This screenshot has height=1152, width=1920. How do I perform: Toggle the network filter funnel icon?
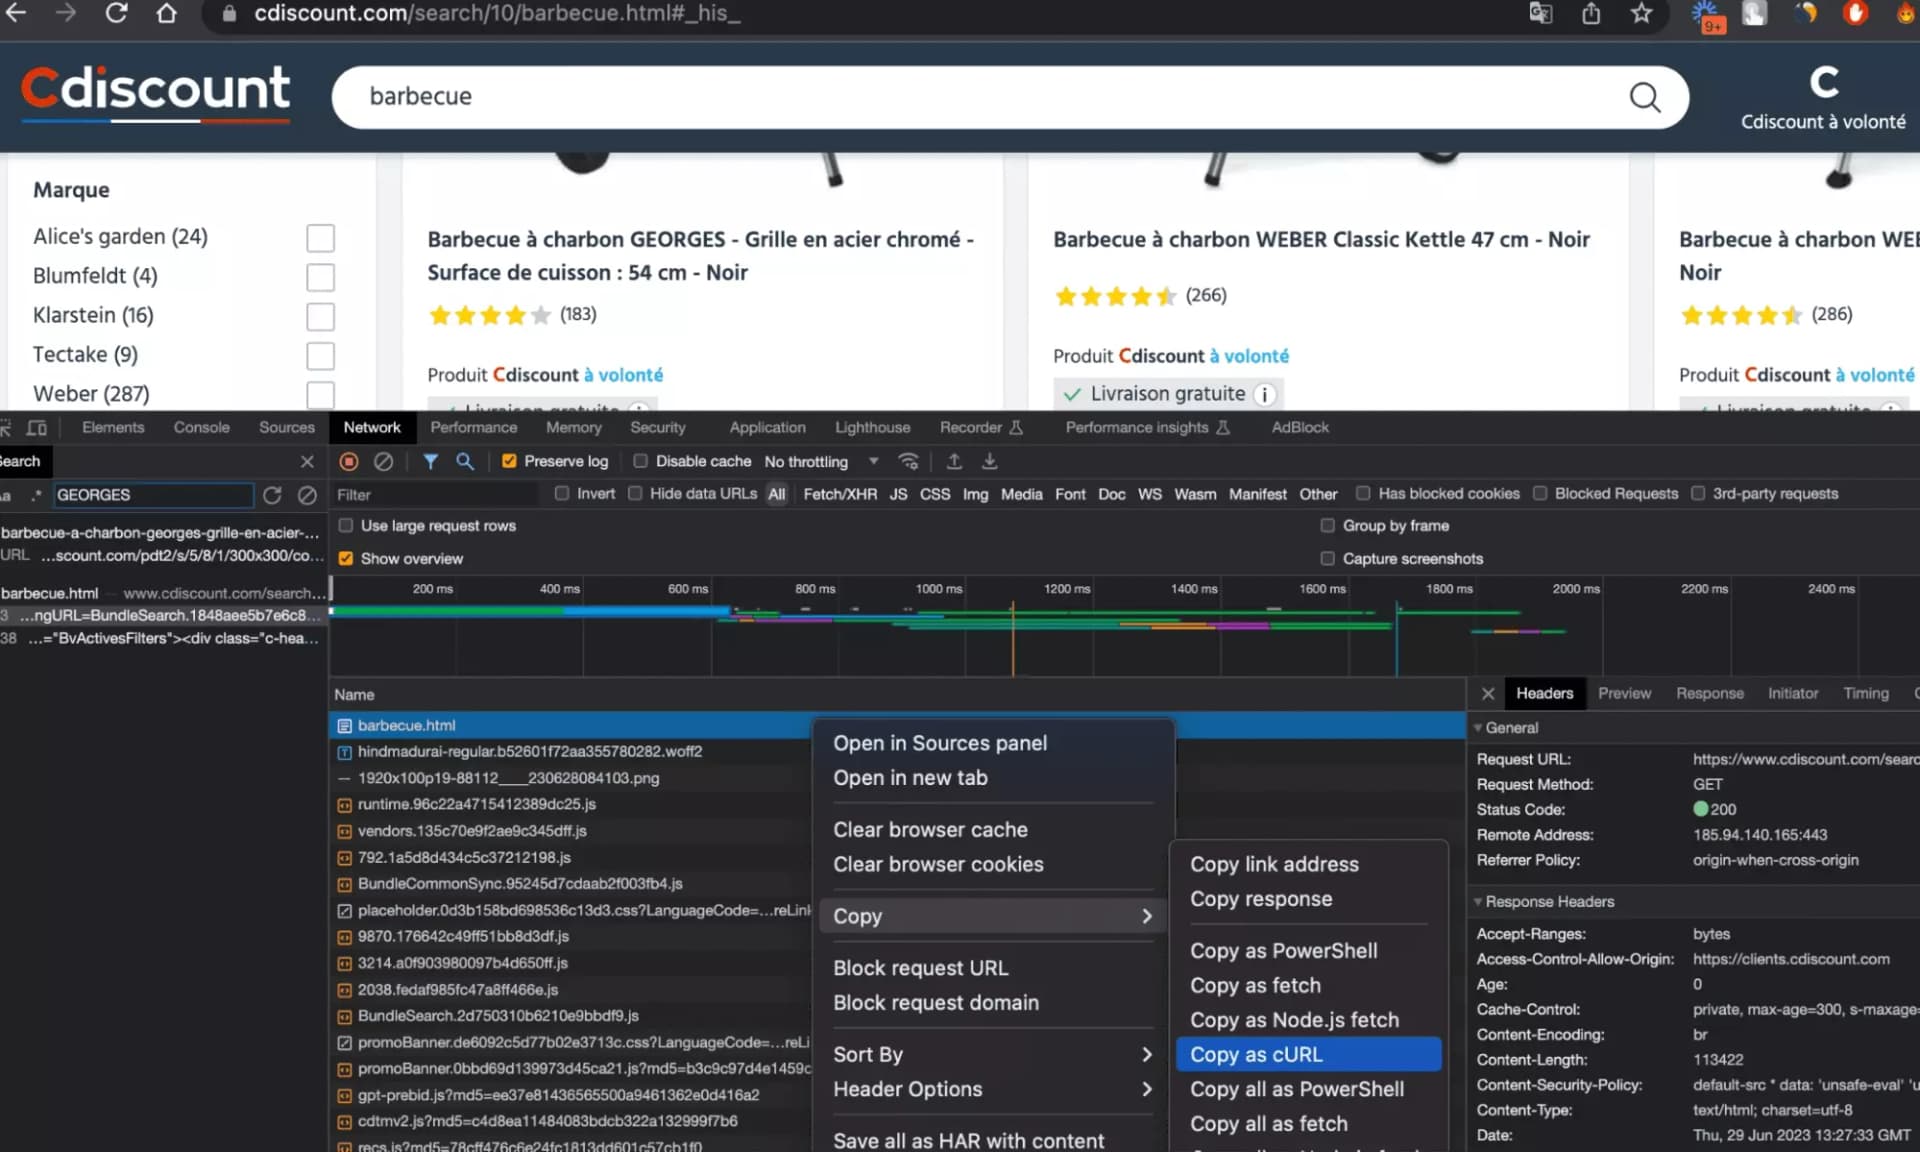point(430,461)
